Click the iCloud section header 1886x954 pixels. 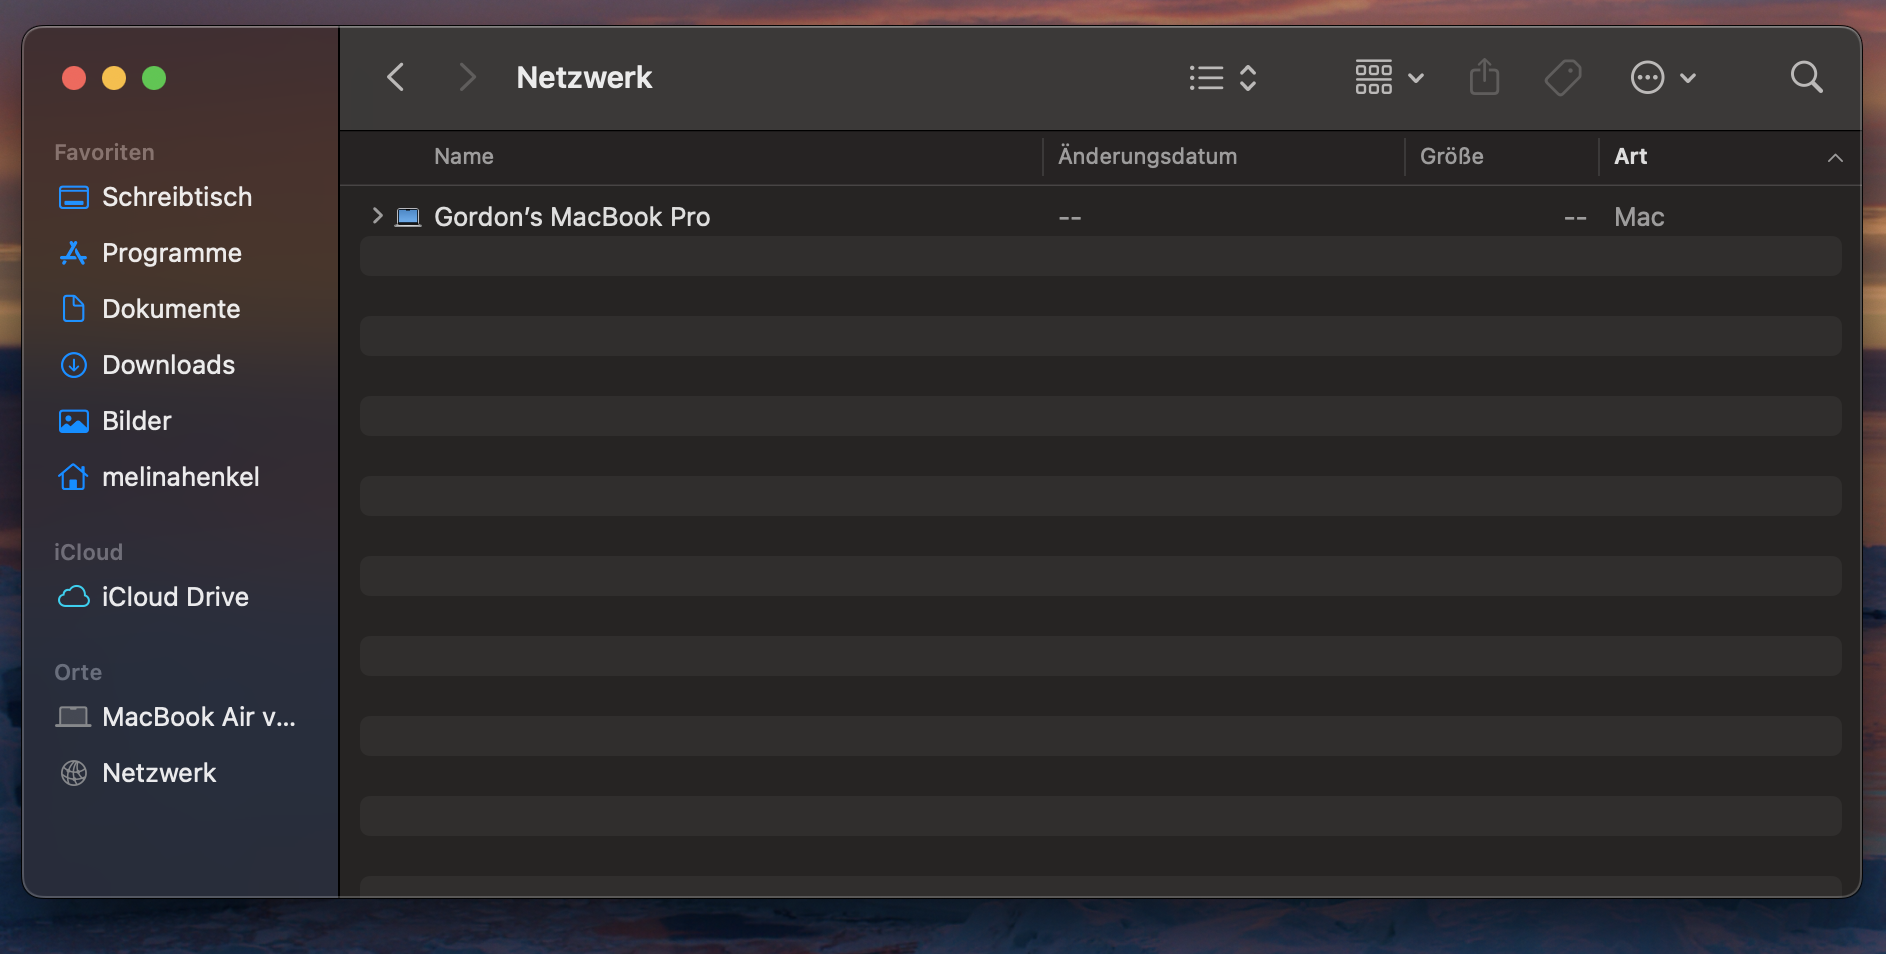88,552
